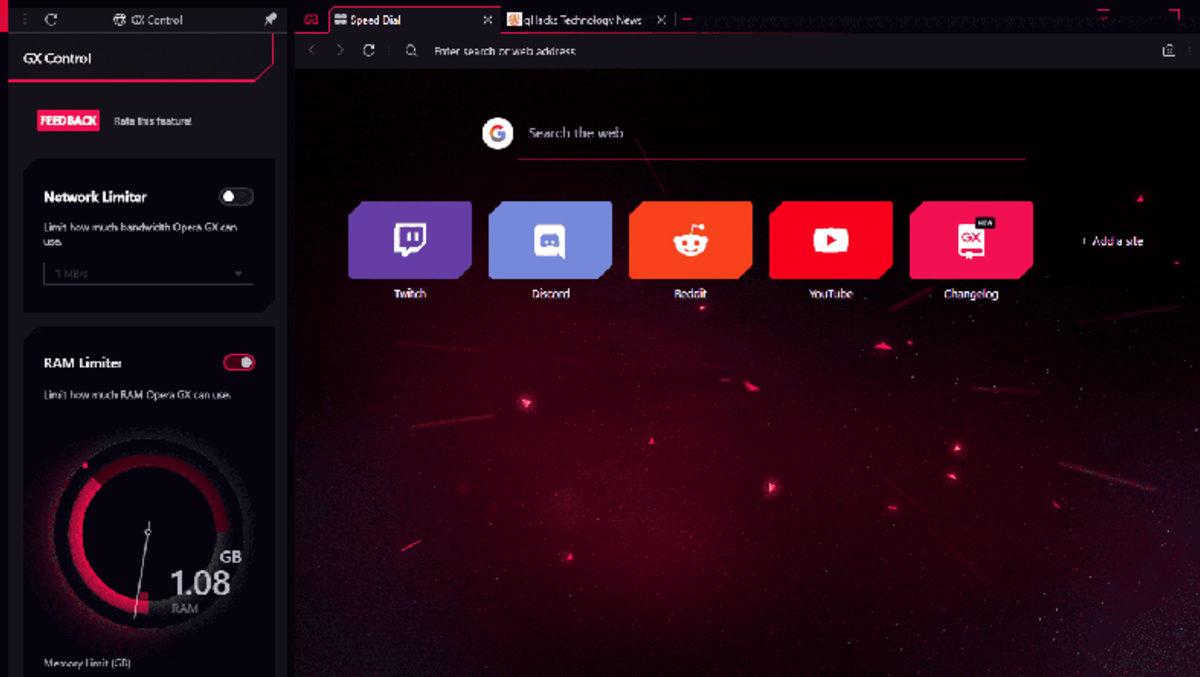Click the Google search engine icon

[497, 133]
